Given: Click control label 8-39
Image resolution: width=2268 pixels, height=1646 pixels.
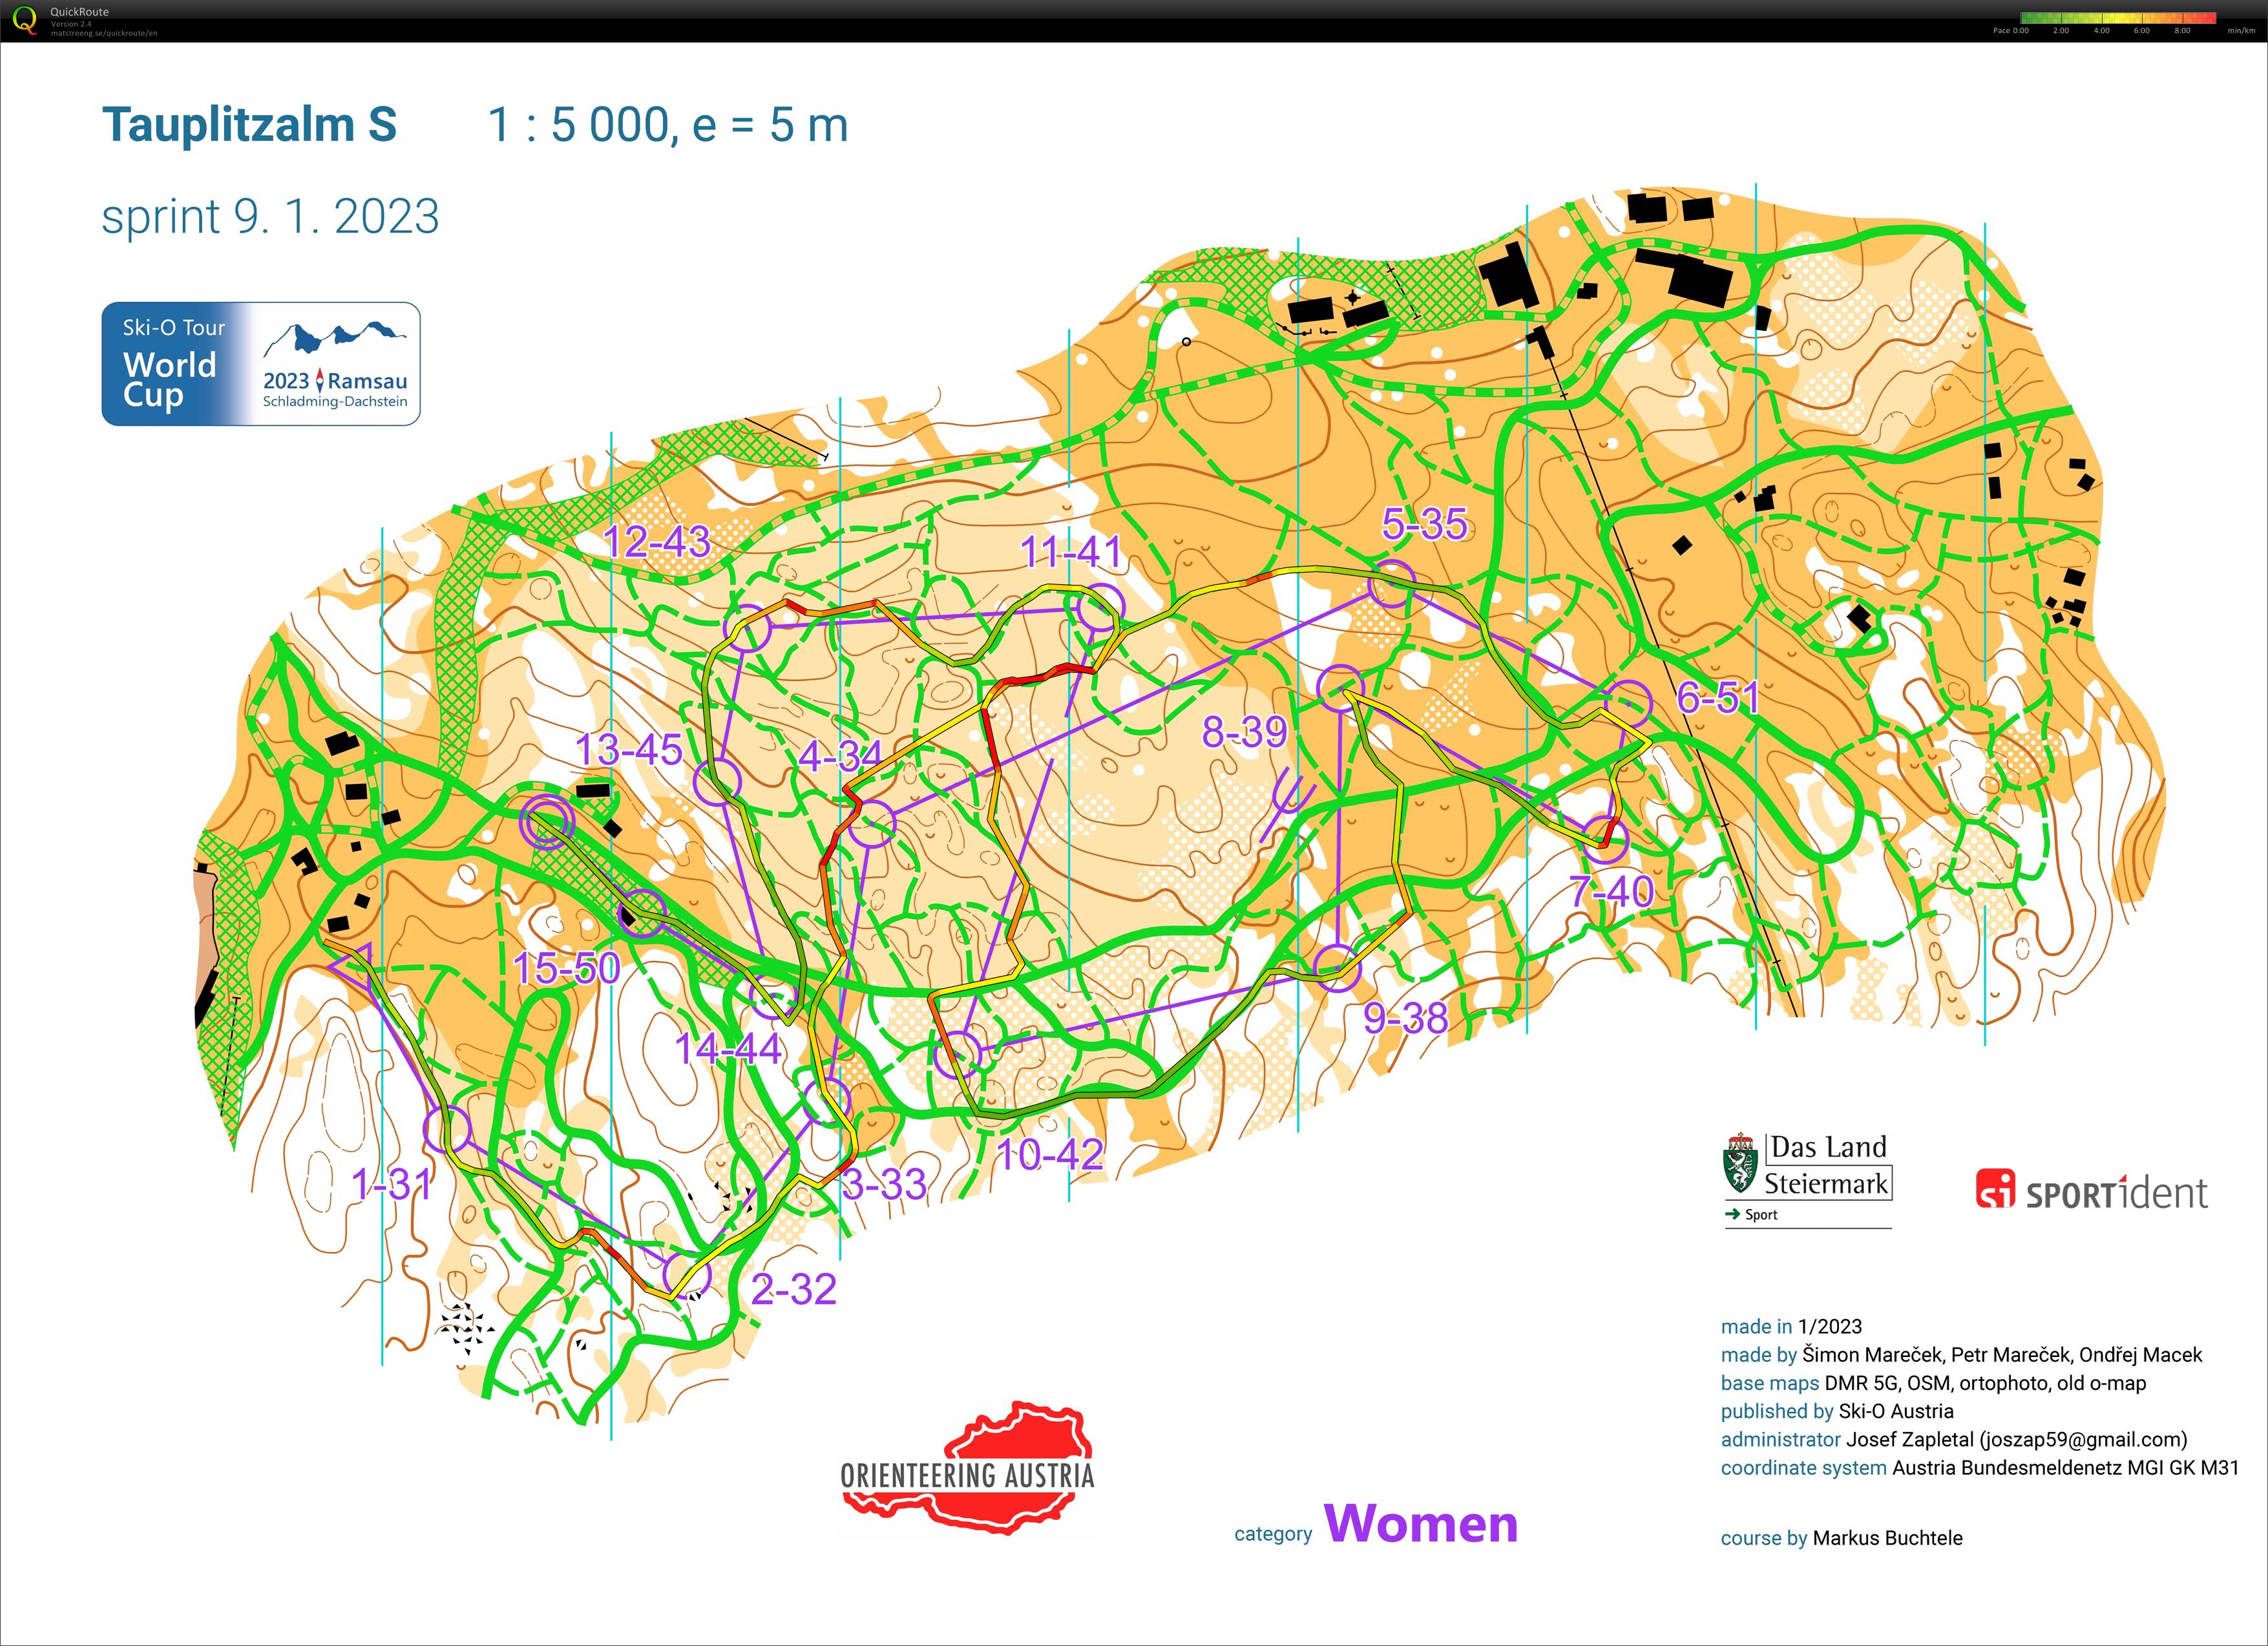Looking at the screenshot, I should tap(1245, 733).
